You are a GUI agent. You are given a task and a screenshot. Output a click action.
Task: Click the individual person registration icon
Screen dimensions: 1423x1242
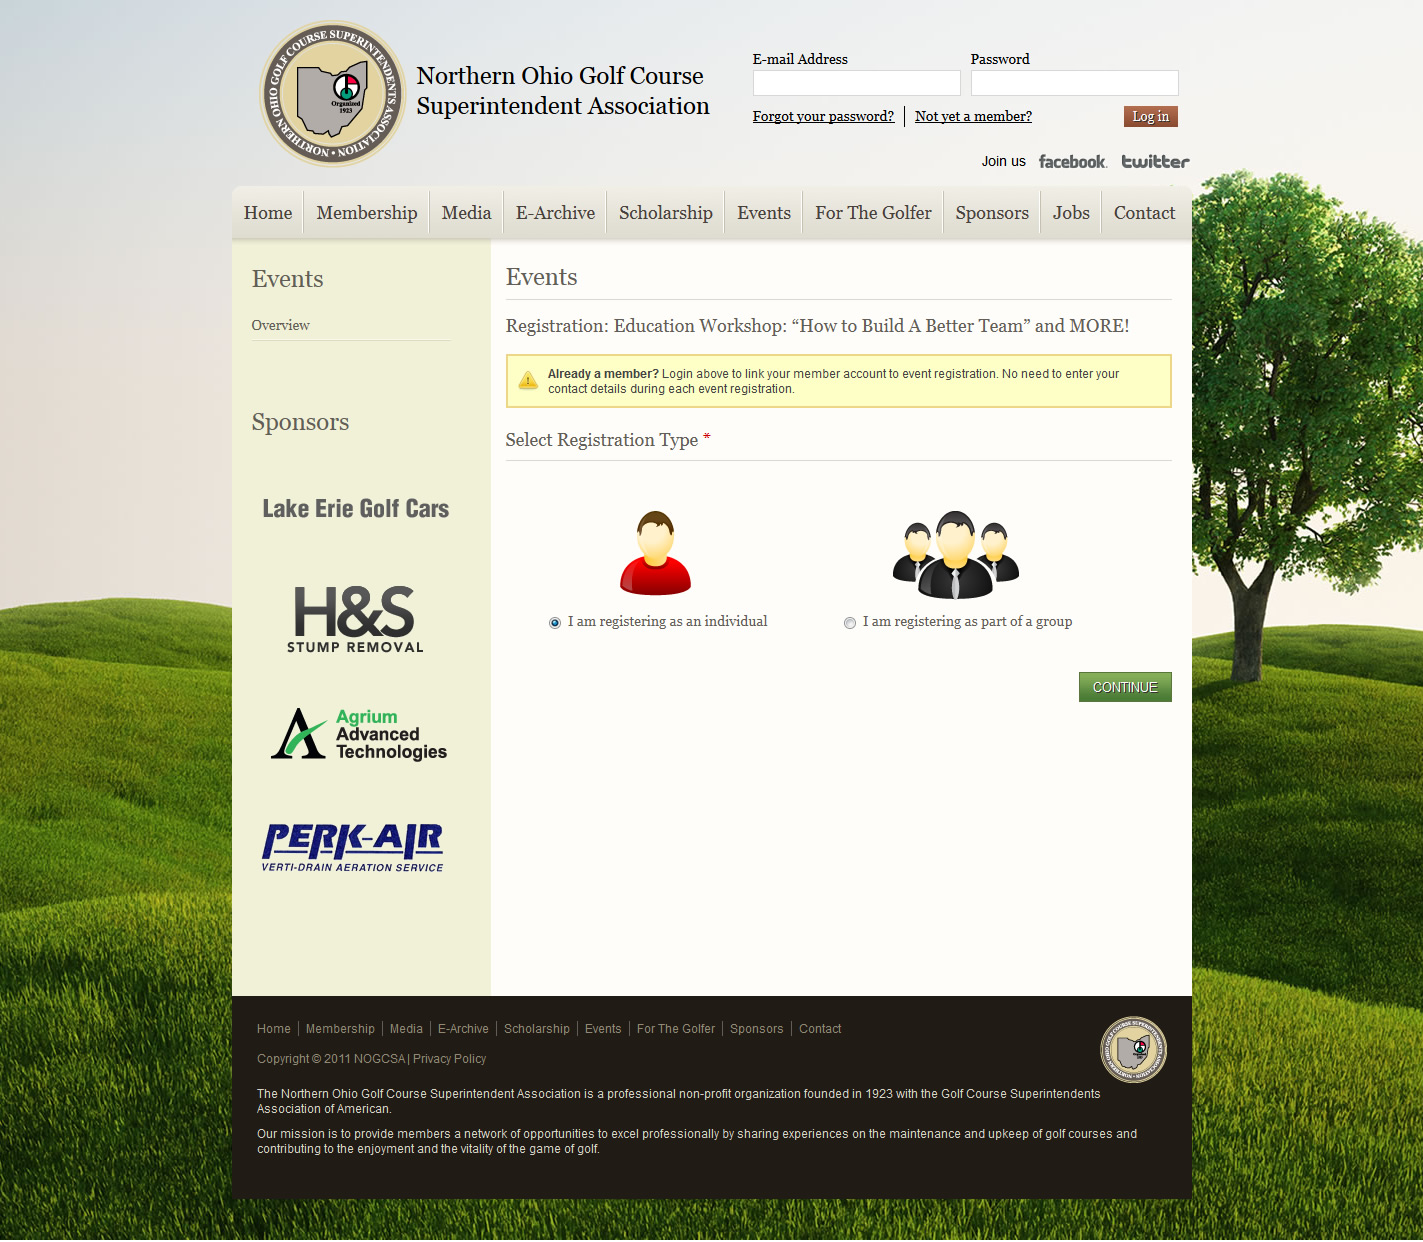(x=656, y=553)
